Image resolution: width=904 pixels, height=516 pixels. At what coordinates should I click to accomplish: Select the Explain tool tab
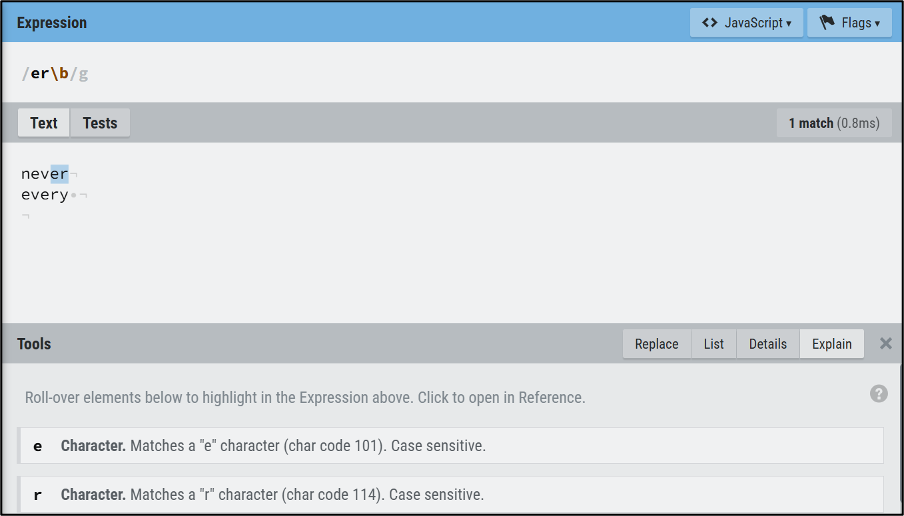point(832,344)
